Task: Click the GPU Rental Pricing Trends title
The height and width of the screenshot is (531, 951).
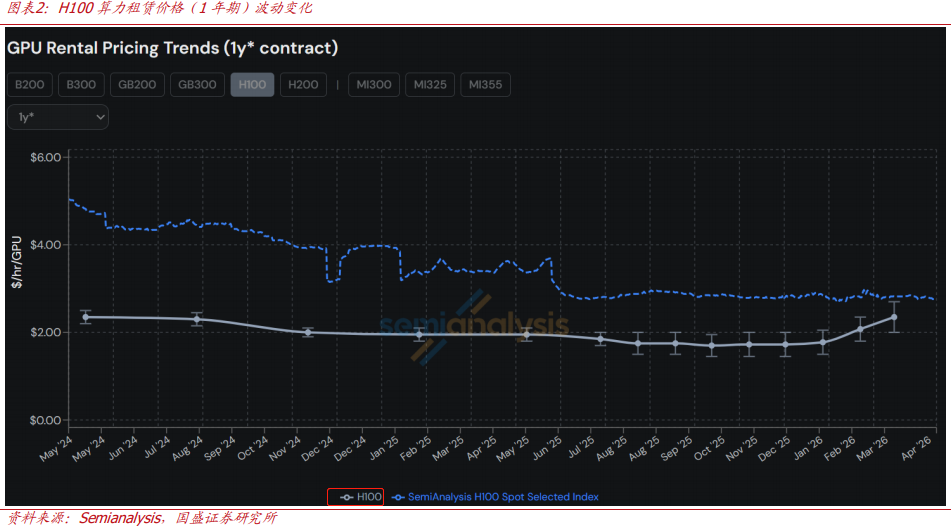Action: pyautogui.click(x=172, y=48)
